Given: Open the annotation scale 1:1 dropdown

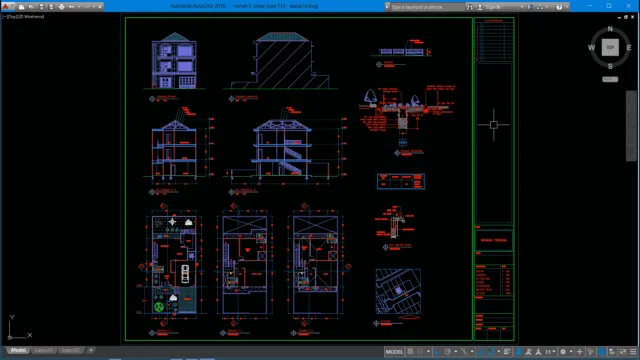Looking at the screenshot, I should pyautogui.click(x=550, y=352).
